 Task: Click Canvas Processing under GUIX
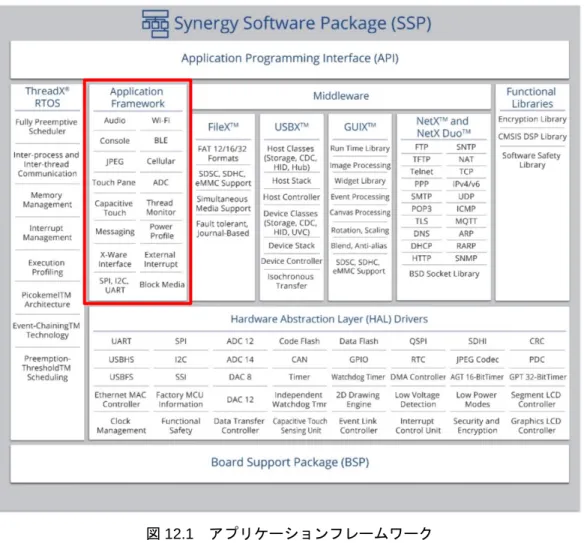point(360,212)
